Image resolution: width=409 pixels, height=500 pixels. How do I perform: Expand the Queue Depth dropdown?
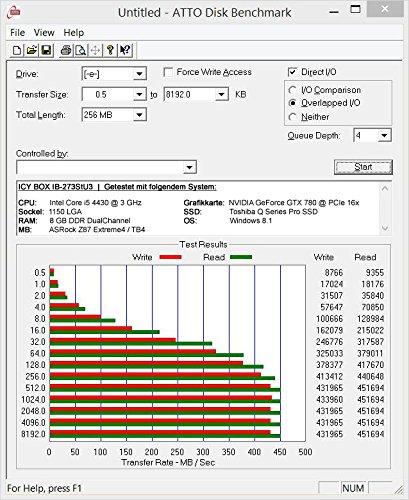pyautogui.click(x=384, y=136)
